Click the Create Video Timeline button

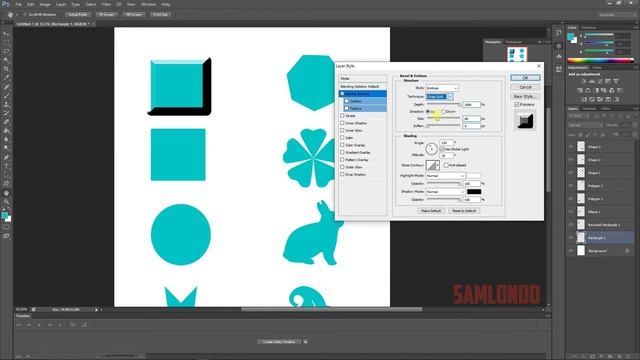pyautogui.click(x=279, y=342)
